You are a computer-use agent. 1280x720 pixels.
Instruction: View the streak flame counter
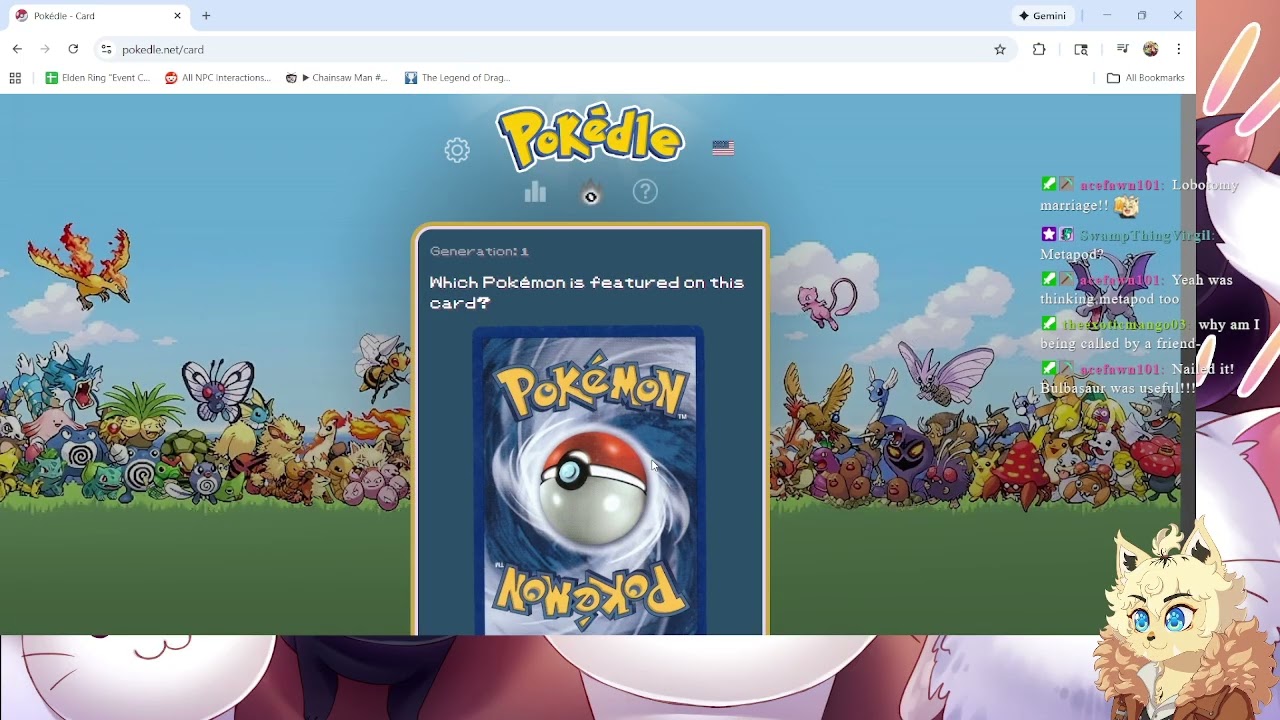tap(591, 192)
